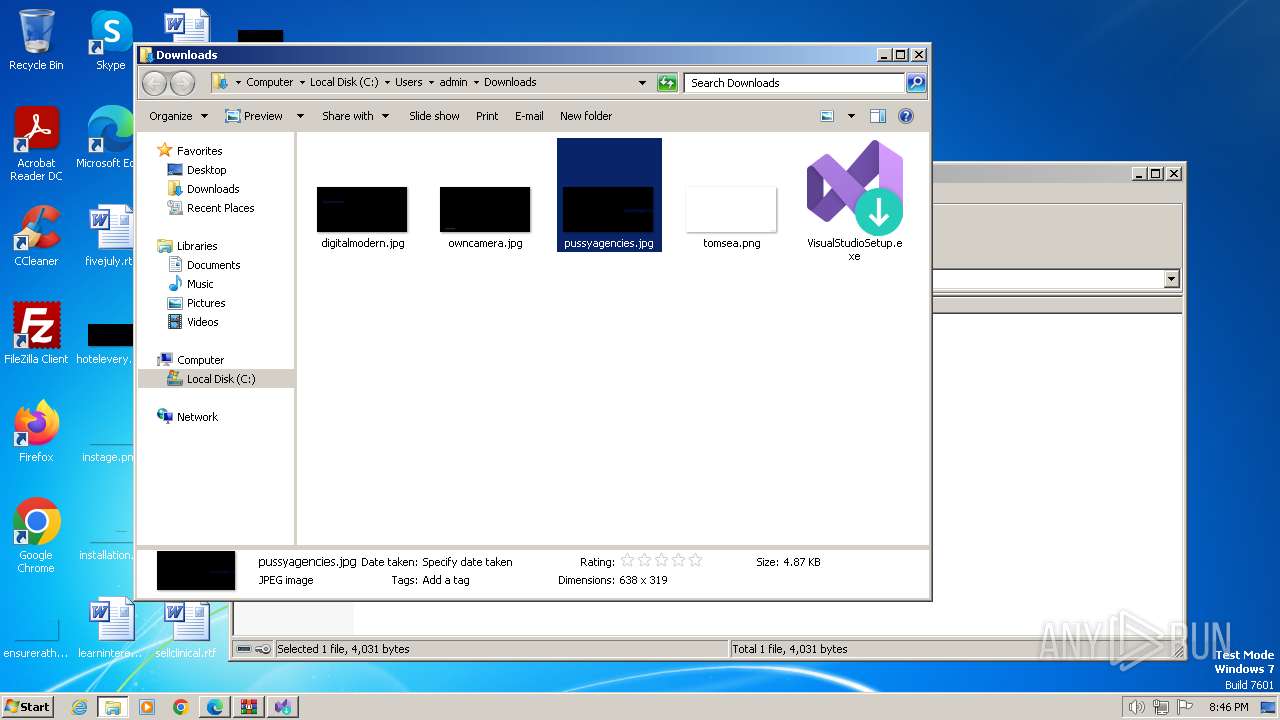Image resolution: width=1280 pixels, height=720 pixels.
Task: Click the Back navigation arrow in Explorer
Action: click(154, 83)
